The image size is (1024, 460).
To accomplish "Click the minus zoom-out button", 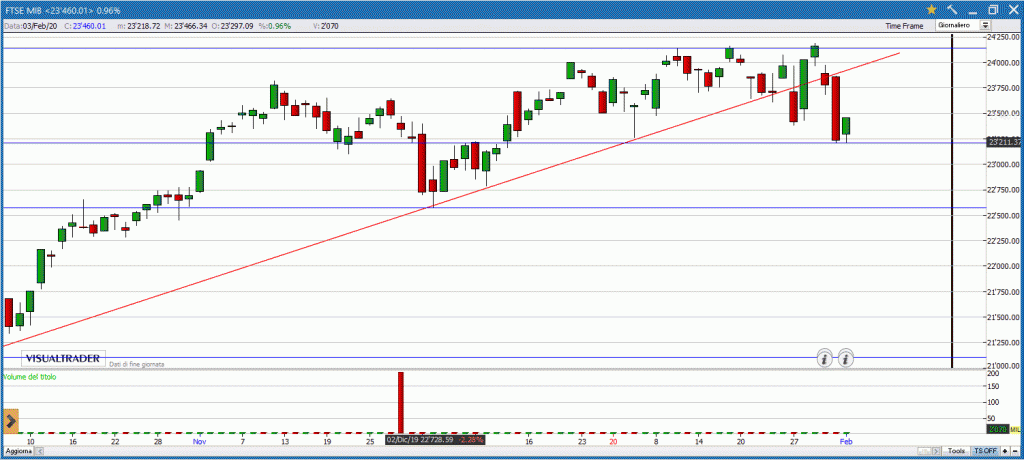I will tap(1015, 452).
